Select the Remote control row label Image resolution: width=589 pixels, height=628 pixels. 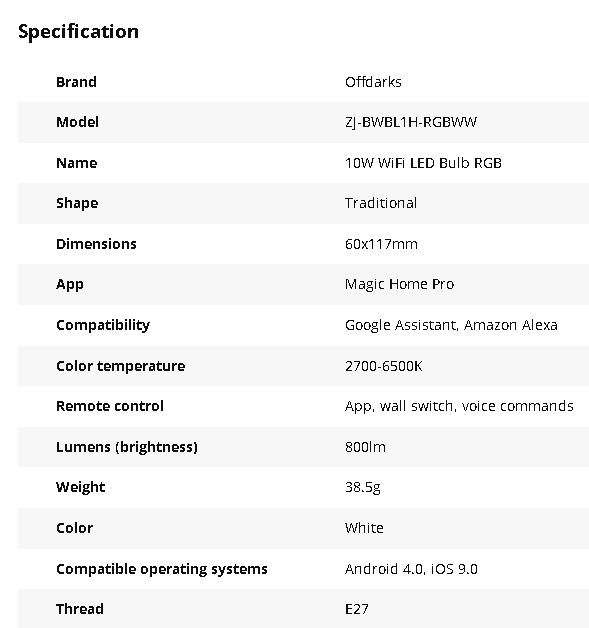tap(110, 406)
